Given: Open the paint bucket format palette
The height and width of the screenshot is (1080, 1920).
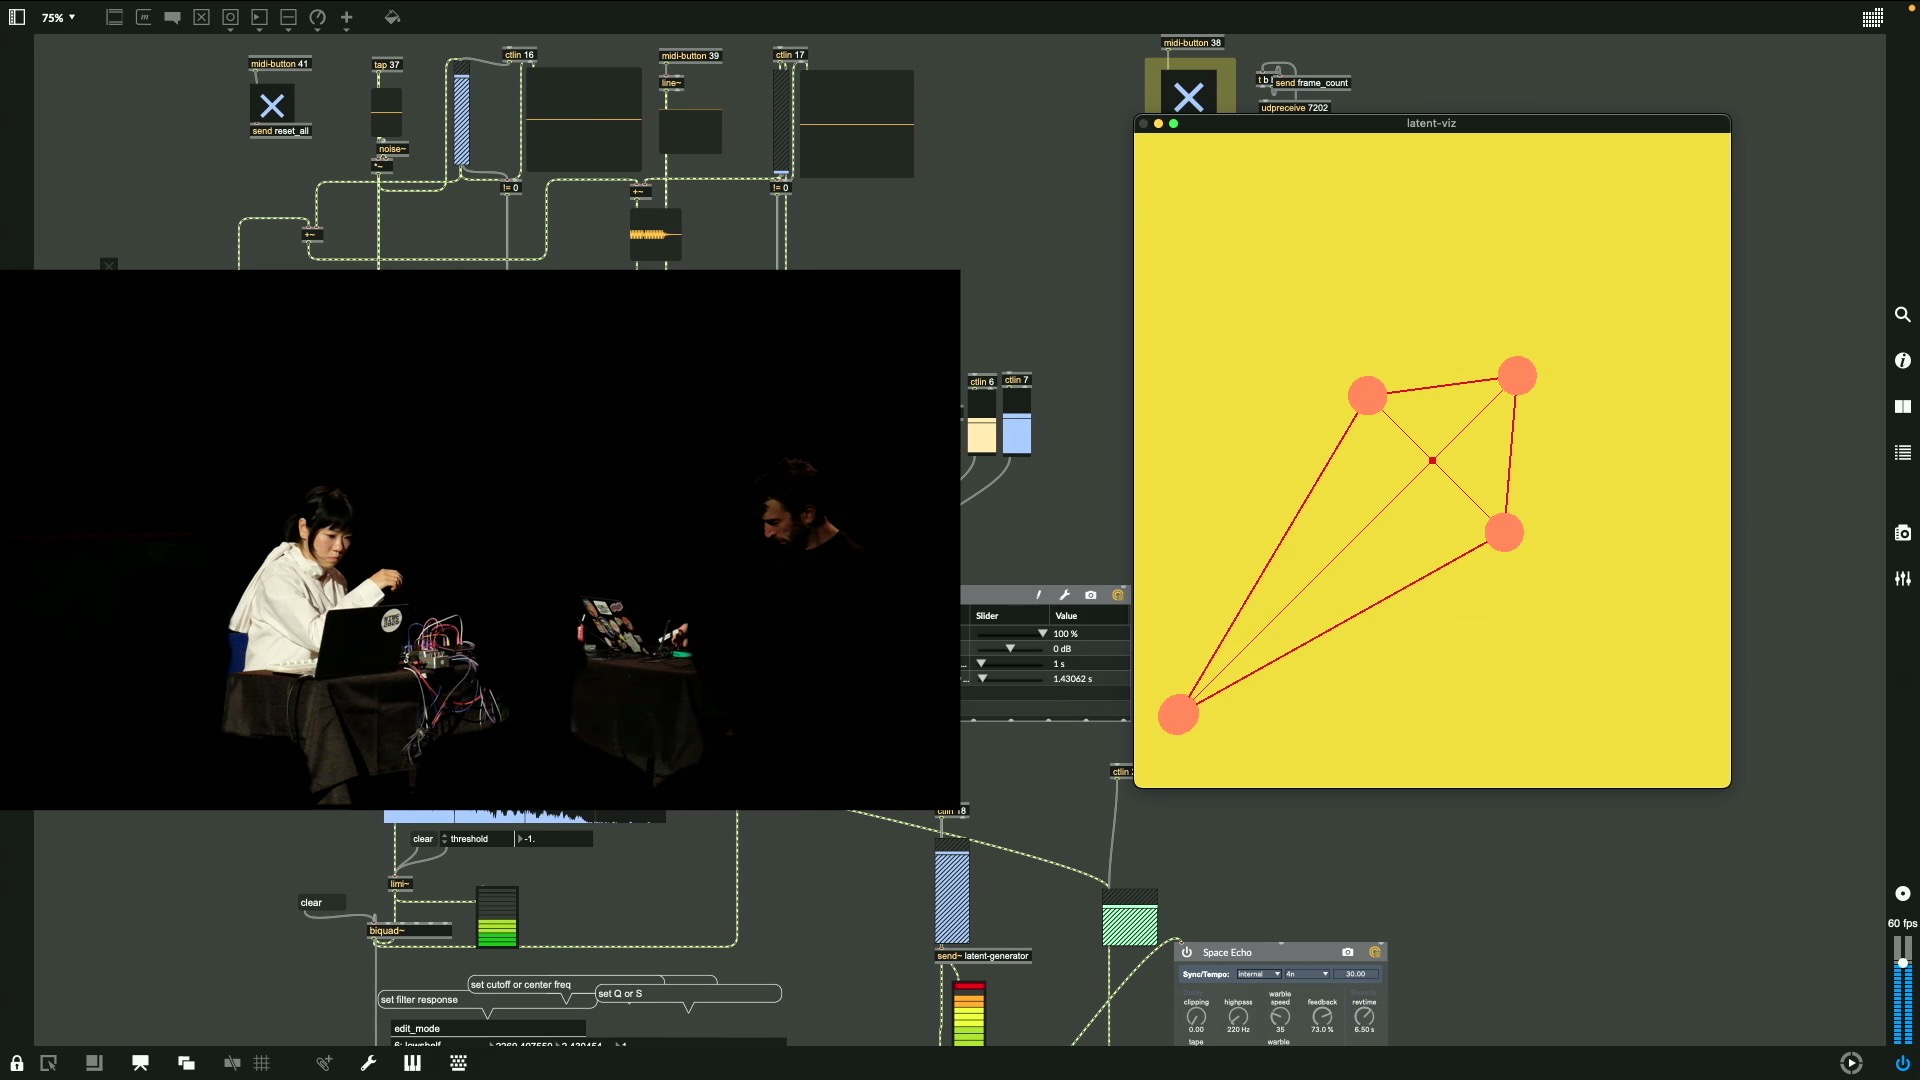Looking at the screenshot, I should [392, 17].
